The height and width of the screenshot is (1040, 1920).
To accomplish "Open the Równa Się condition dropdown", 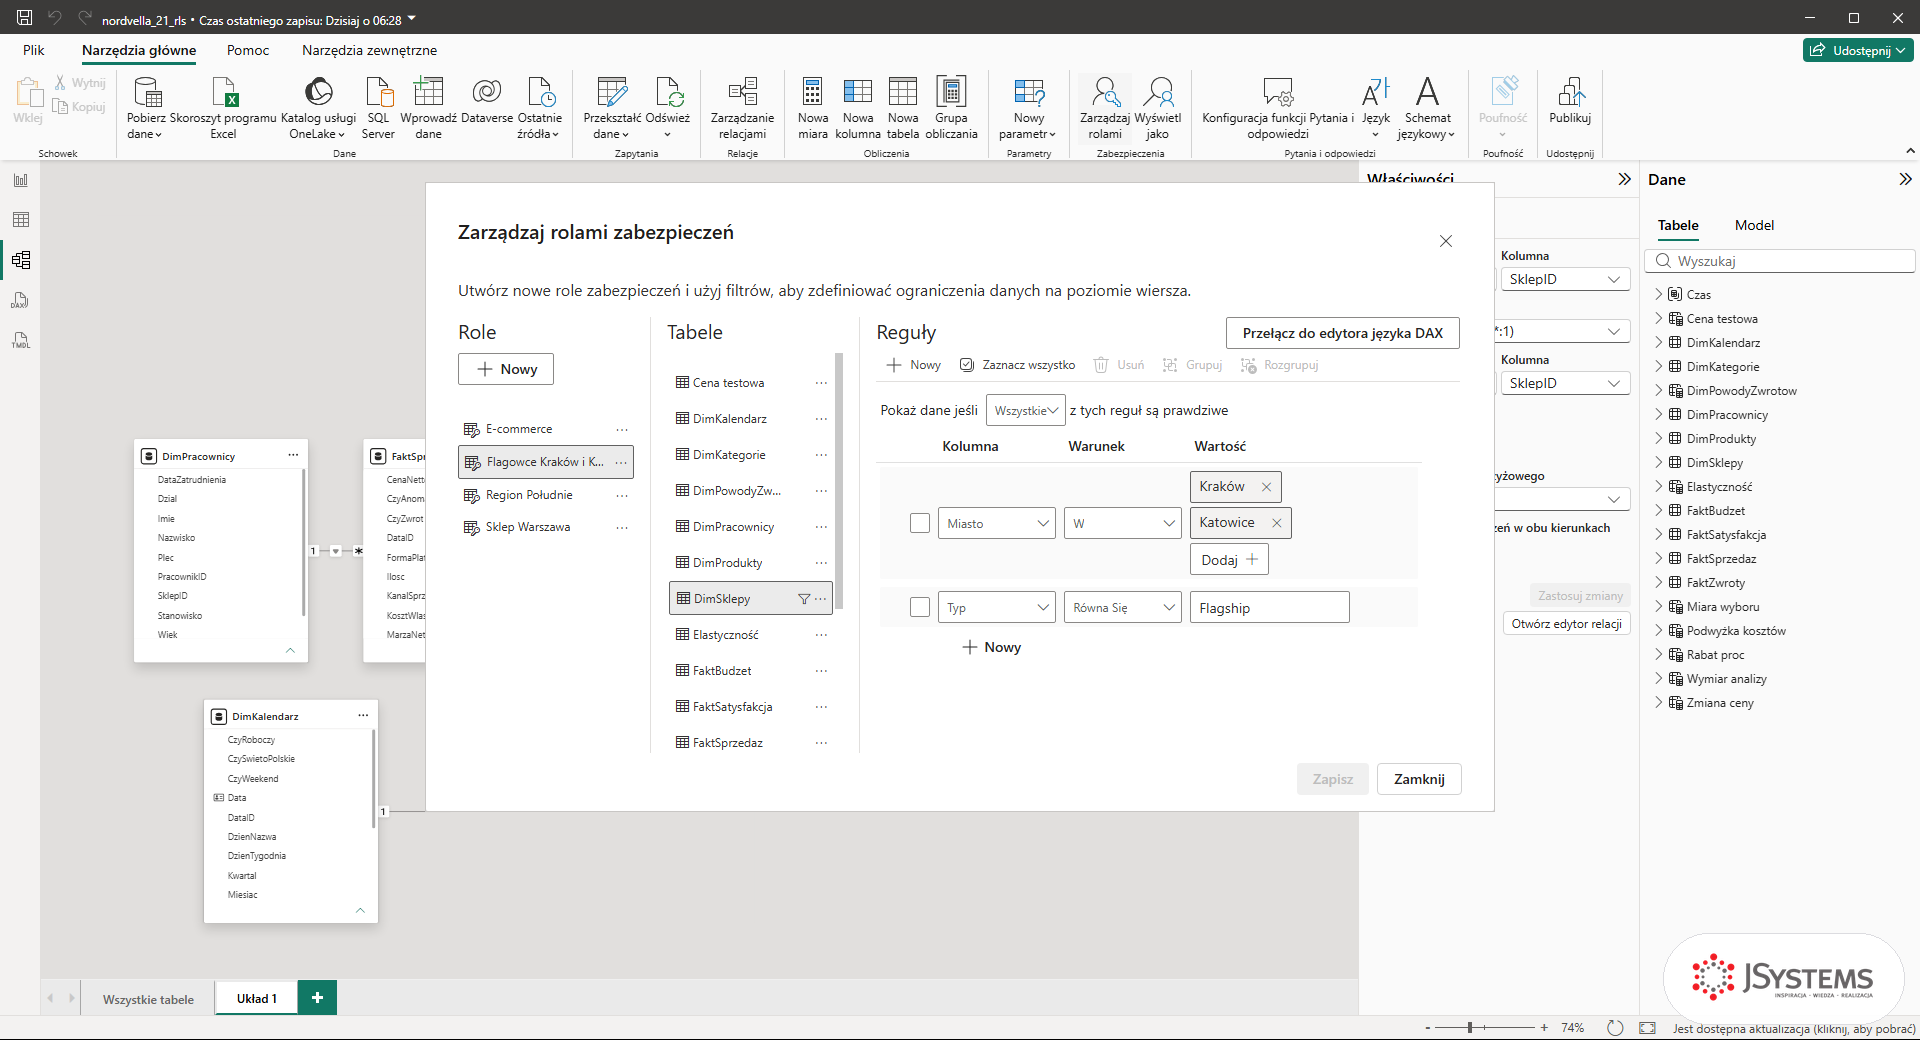I will [1123, 607].
